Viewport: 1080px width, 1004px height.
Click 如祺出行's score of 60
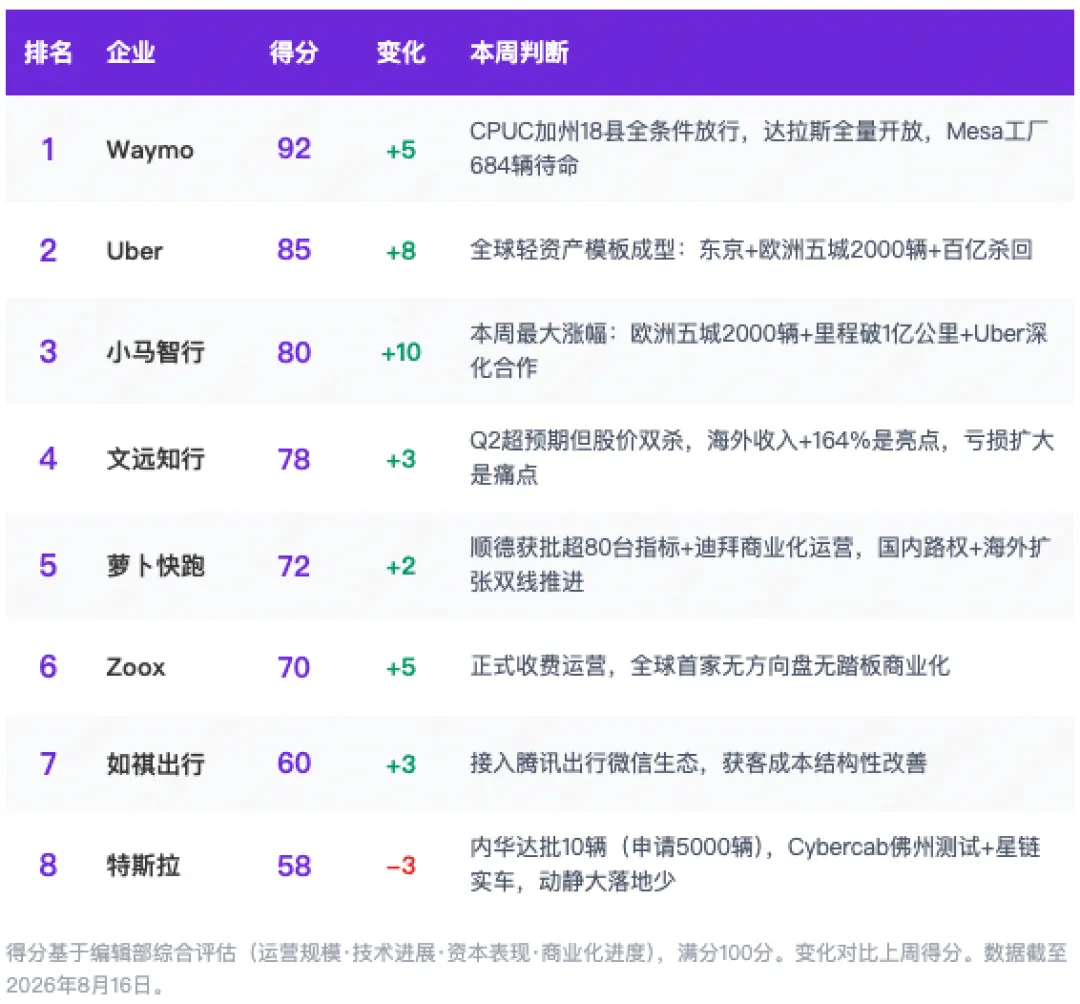[294, 763]
